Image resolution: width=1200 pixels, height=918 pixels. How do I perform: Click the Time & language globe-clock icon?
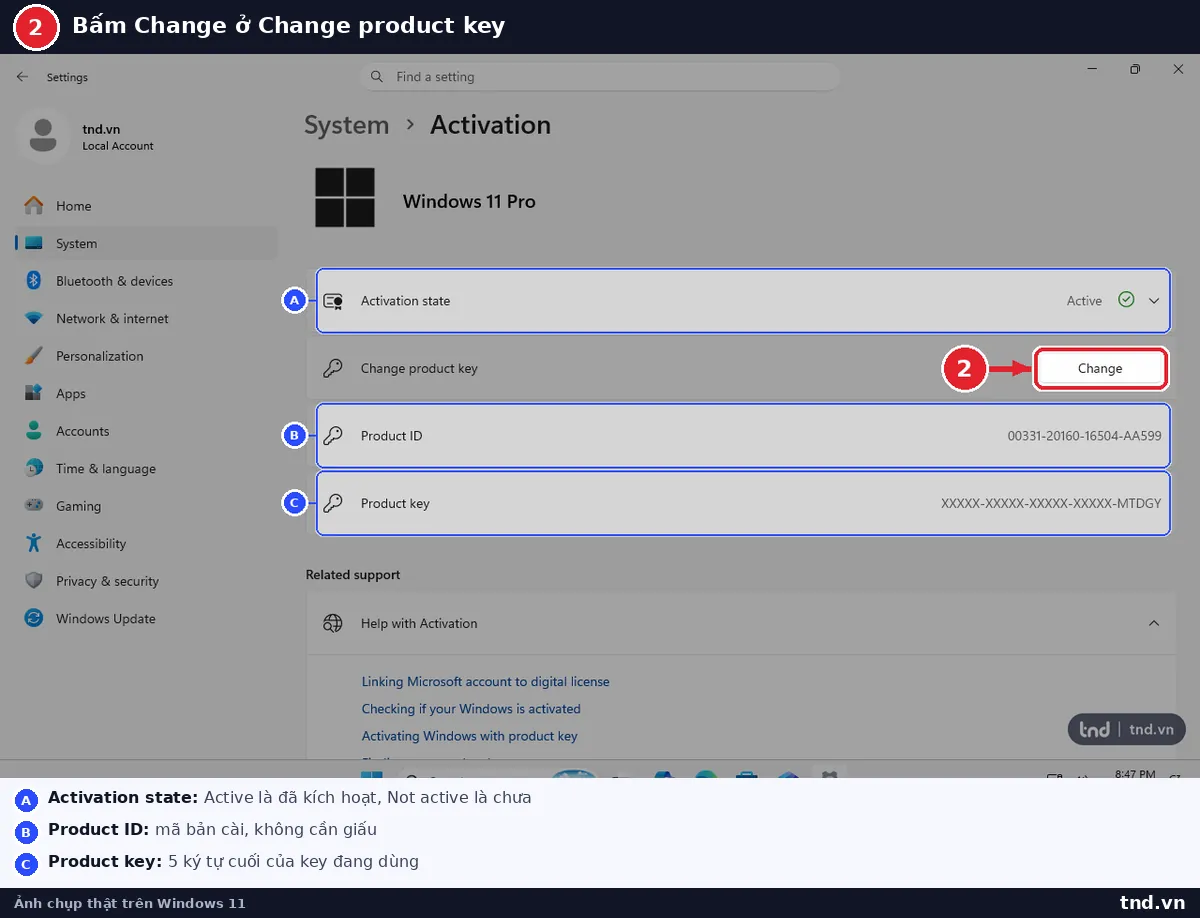[34, 468]
